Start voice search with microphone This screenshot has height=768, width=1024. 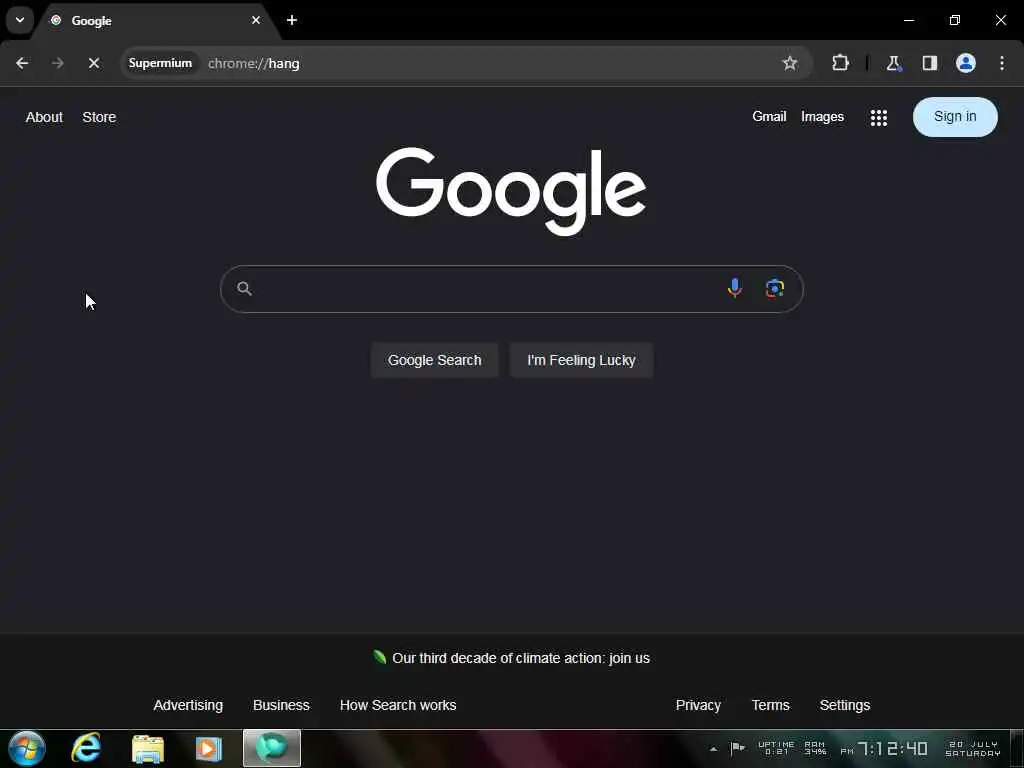pyautogui.click(x=735, y=288)
